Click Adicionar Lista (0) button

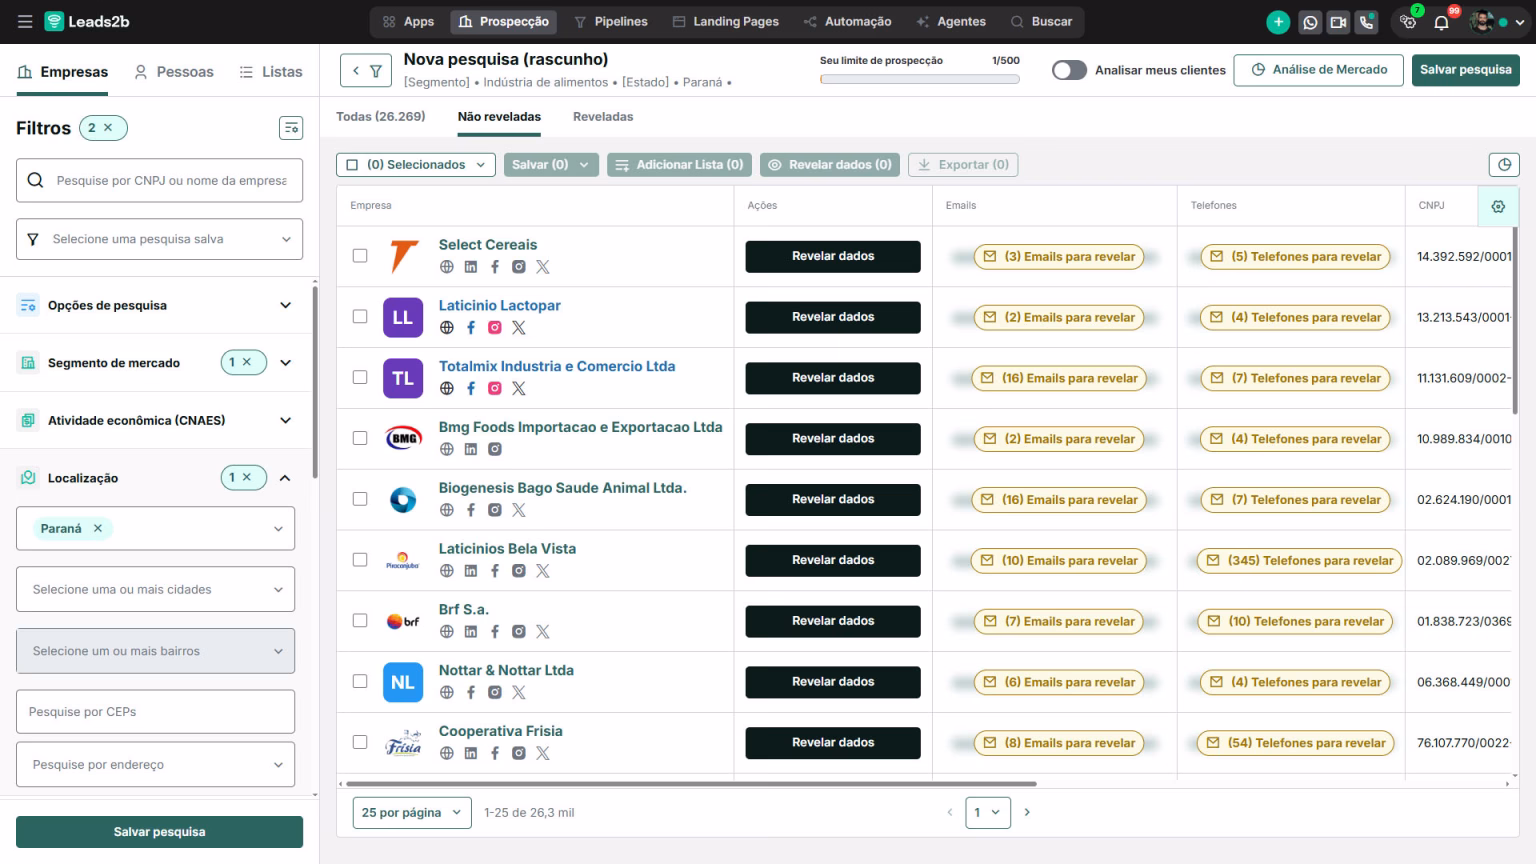coord(679,165)
